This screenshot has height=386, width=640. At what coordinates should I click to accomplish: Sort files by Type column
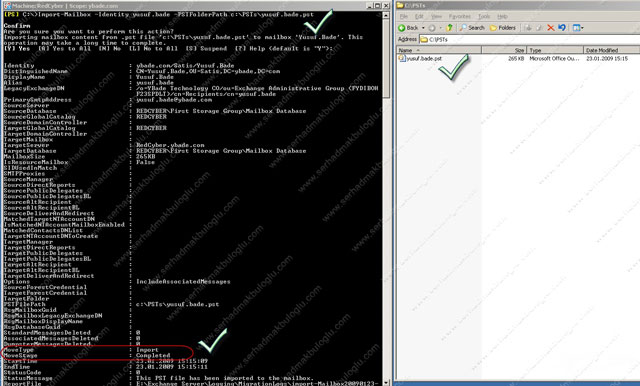[x=555, y=50]
